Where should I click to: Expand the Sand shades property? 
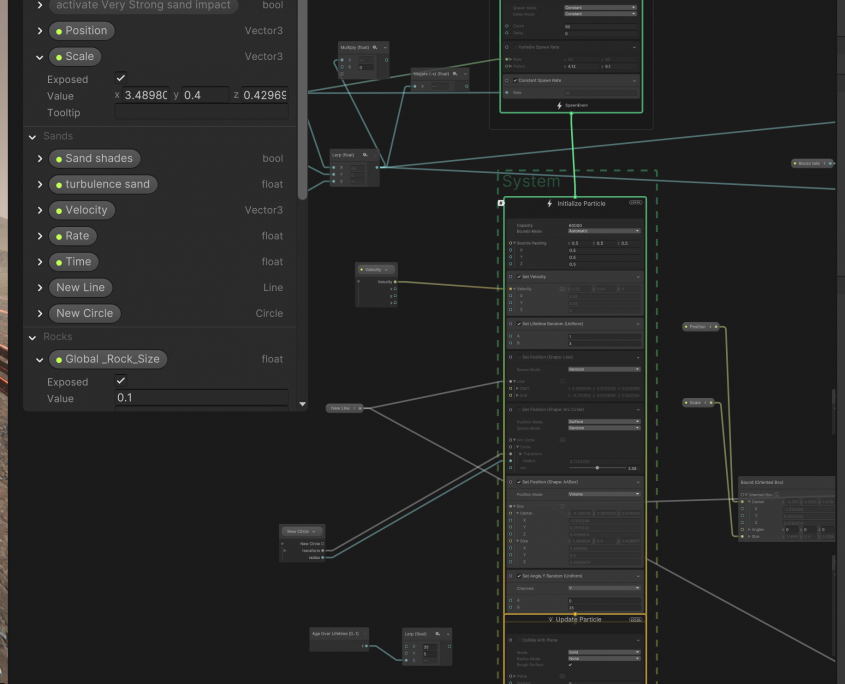pos(40,159)
